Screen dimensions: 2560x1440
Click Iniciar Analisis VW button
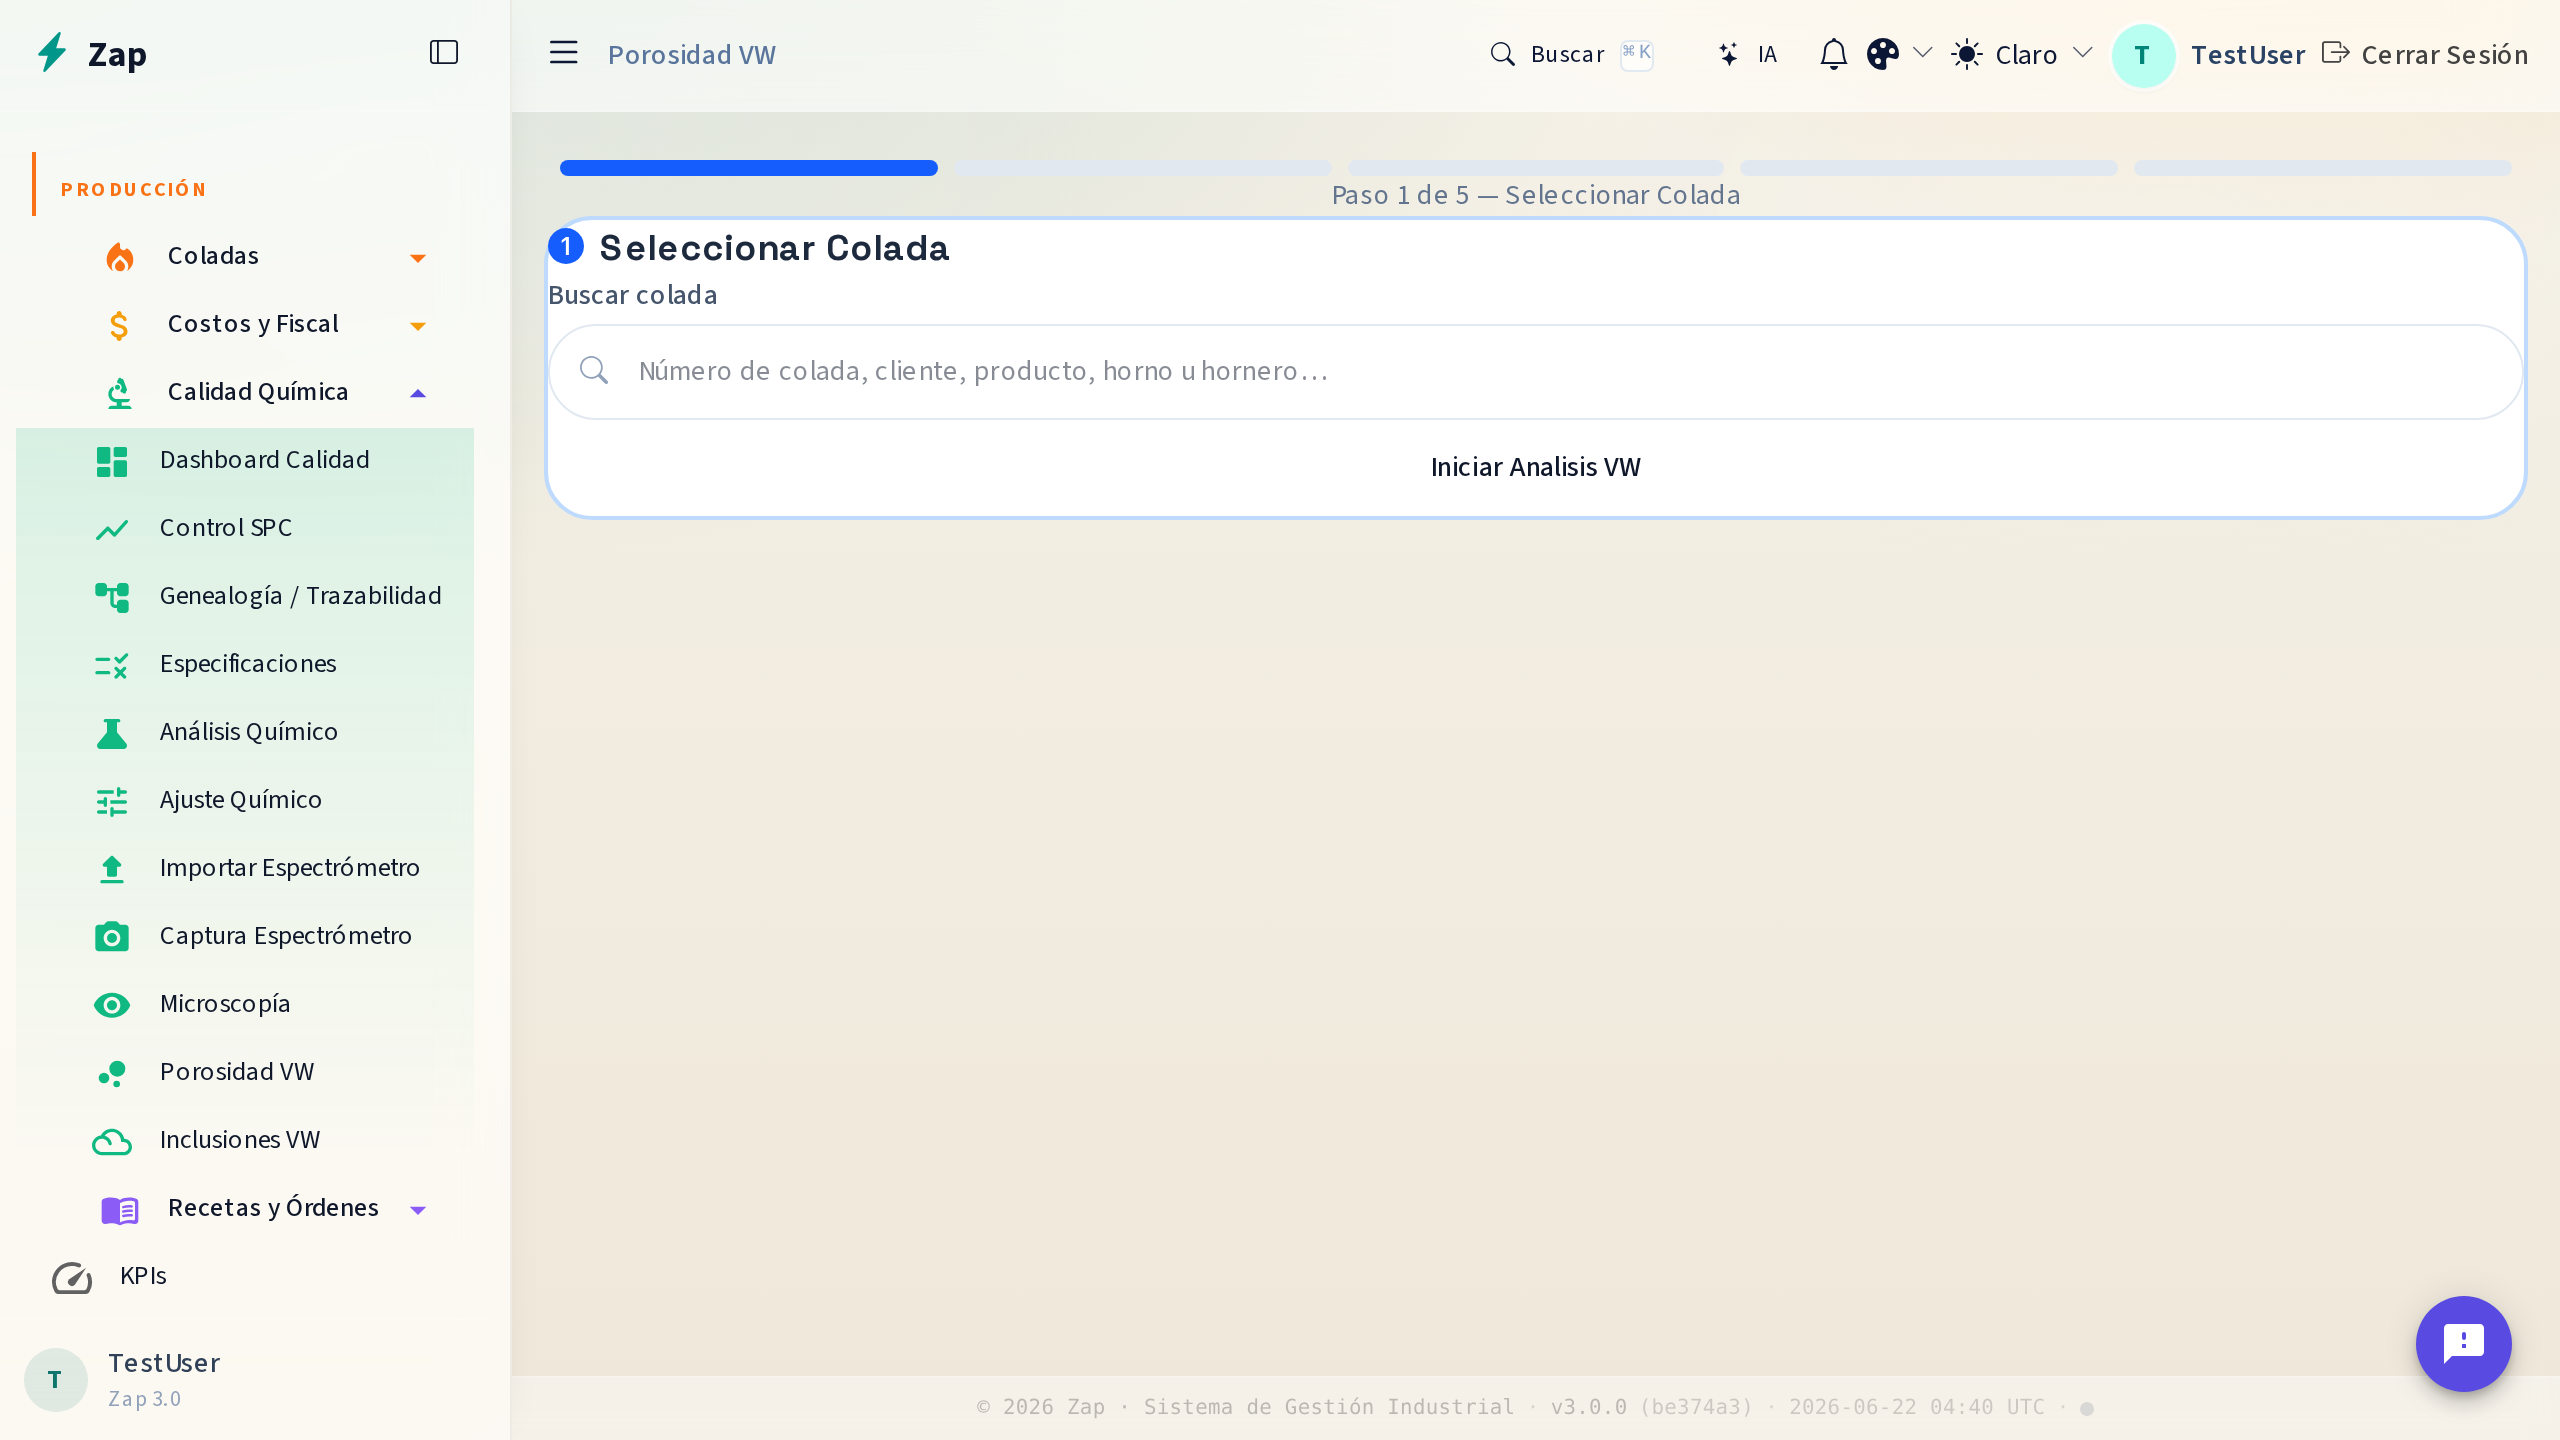click(x=1535, y=467)
